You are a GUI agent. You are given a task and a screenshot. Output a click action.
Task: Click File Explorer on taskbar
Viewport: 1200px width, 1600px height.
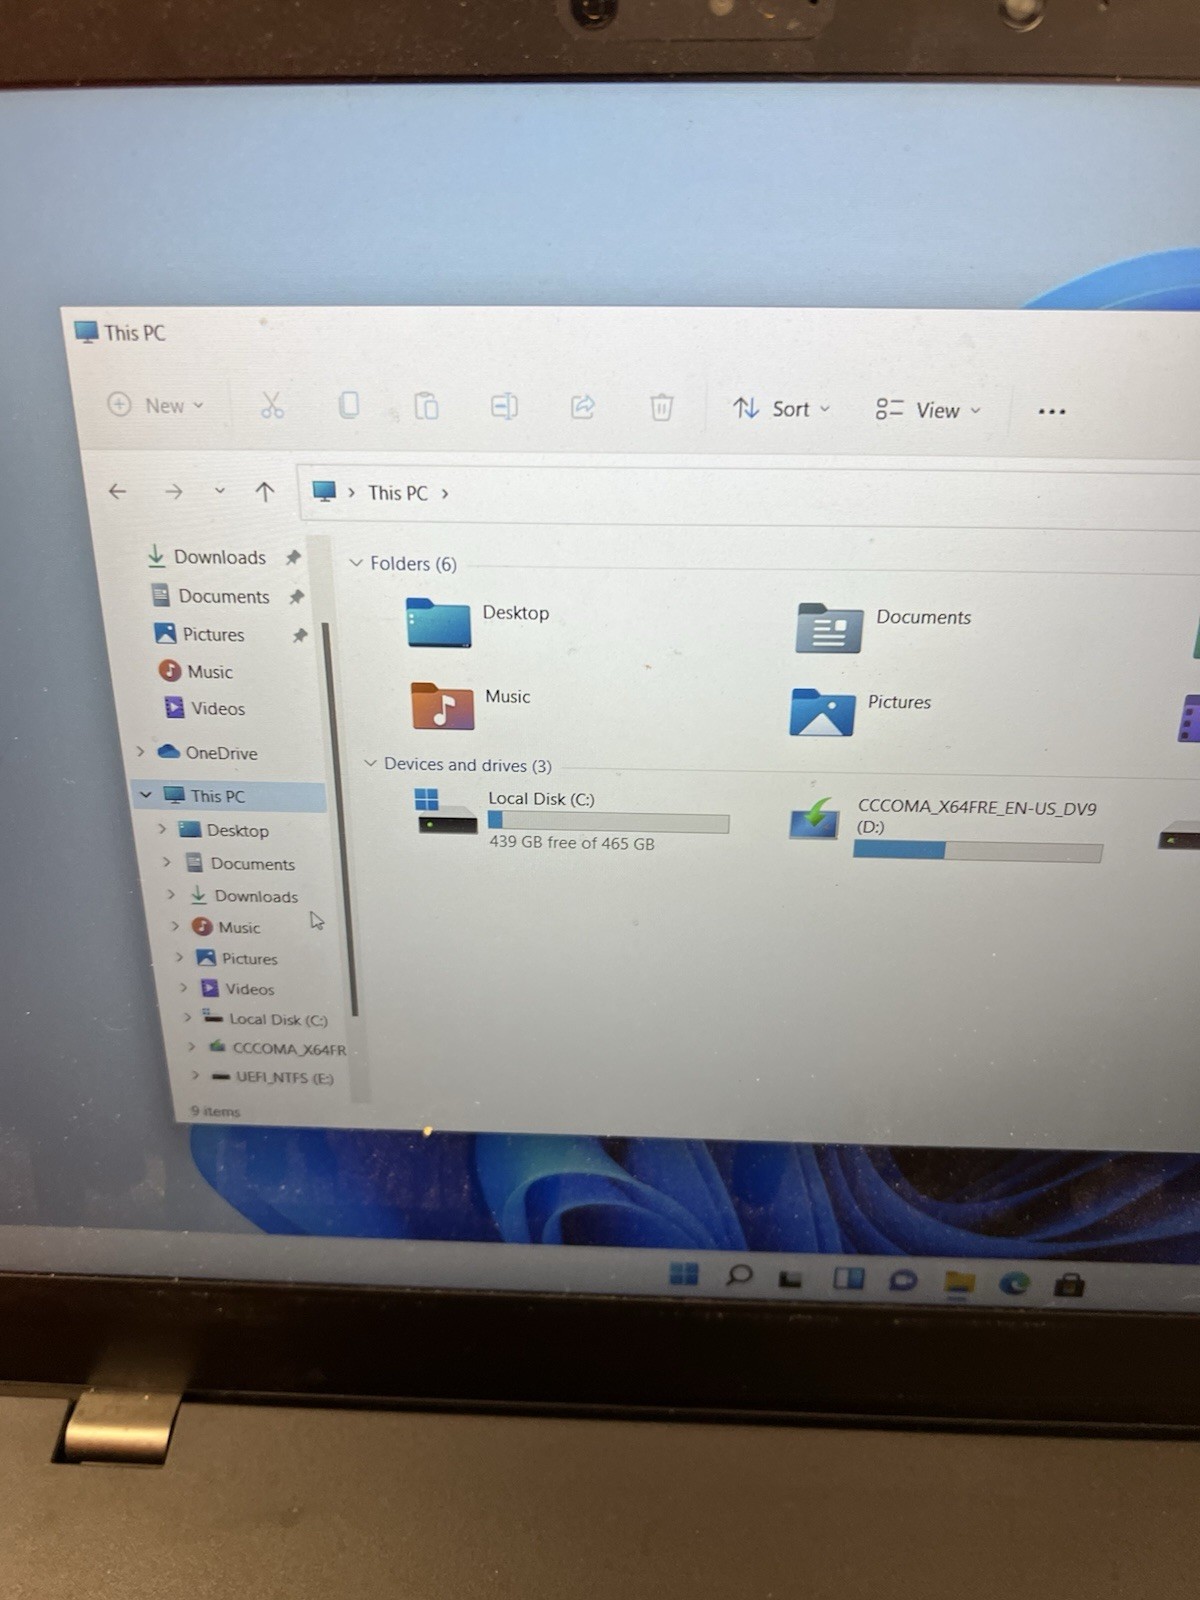(959, 1281)
